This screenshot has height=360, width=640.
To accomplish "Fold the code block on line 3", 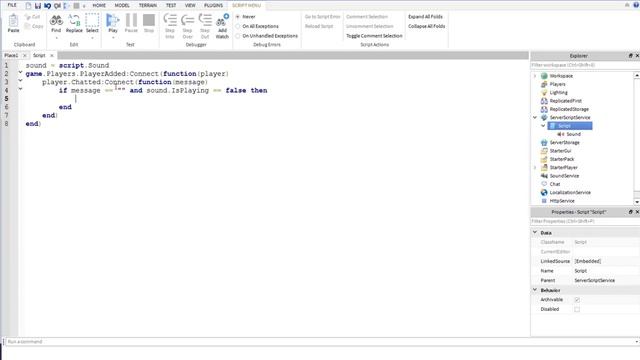I will click(x=20, y=80).
